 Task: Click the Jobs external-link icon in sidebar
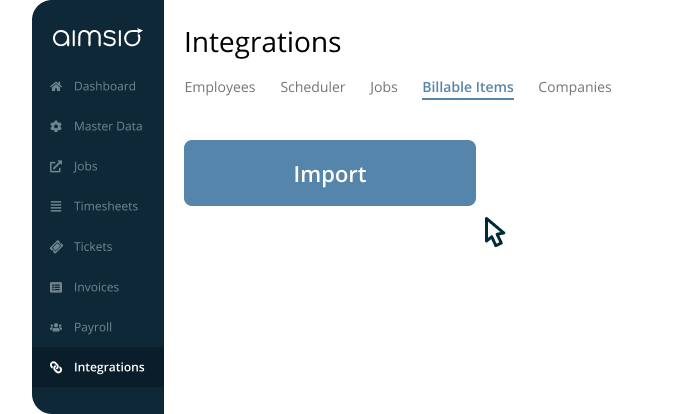(x=56, y=167)
